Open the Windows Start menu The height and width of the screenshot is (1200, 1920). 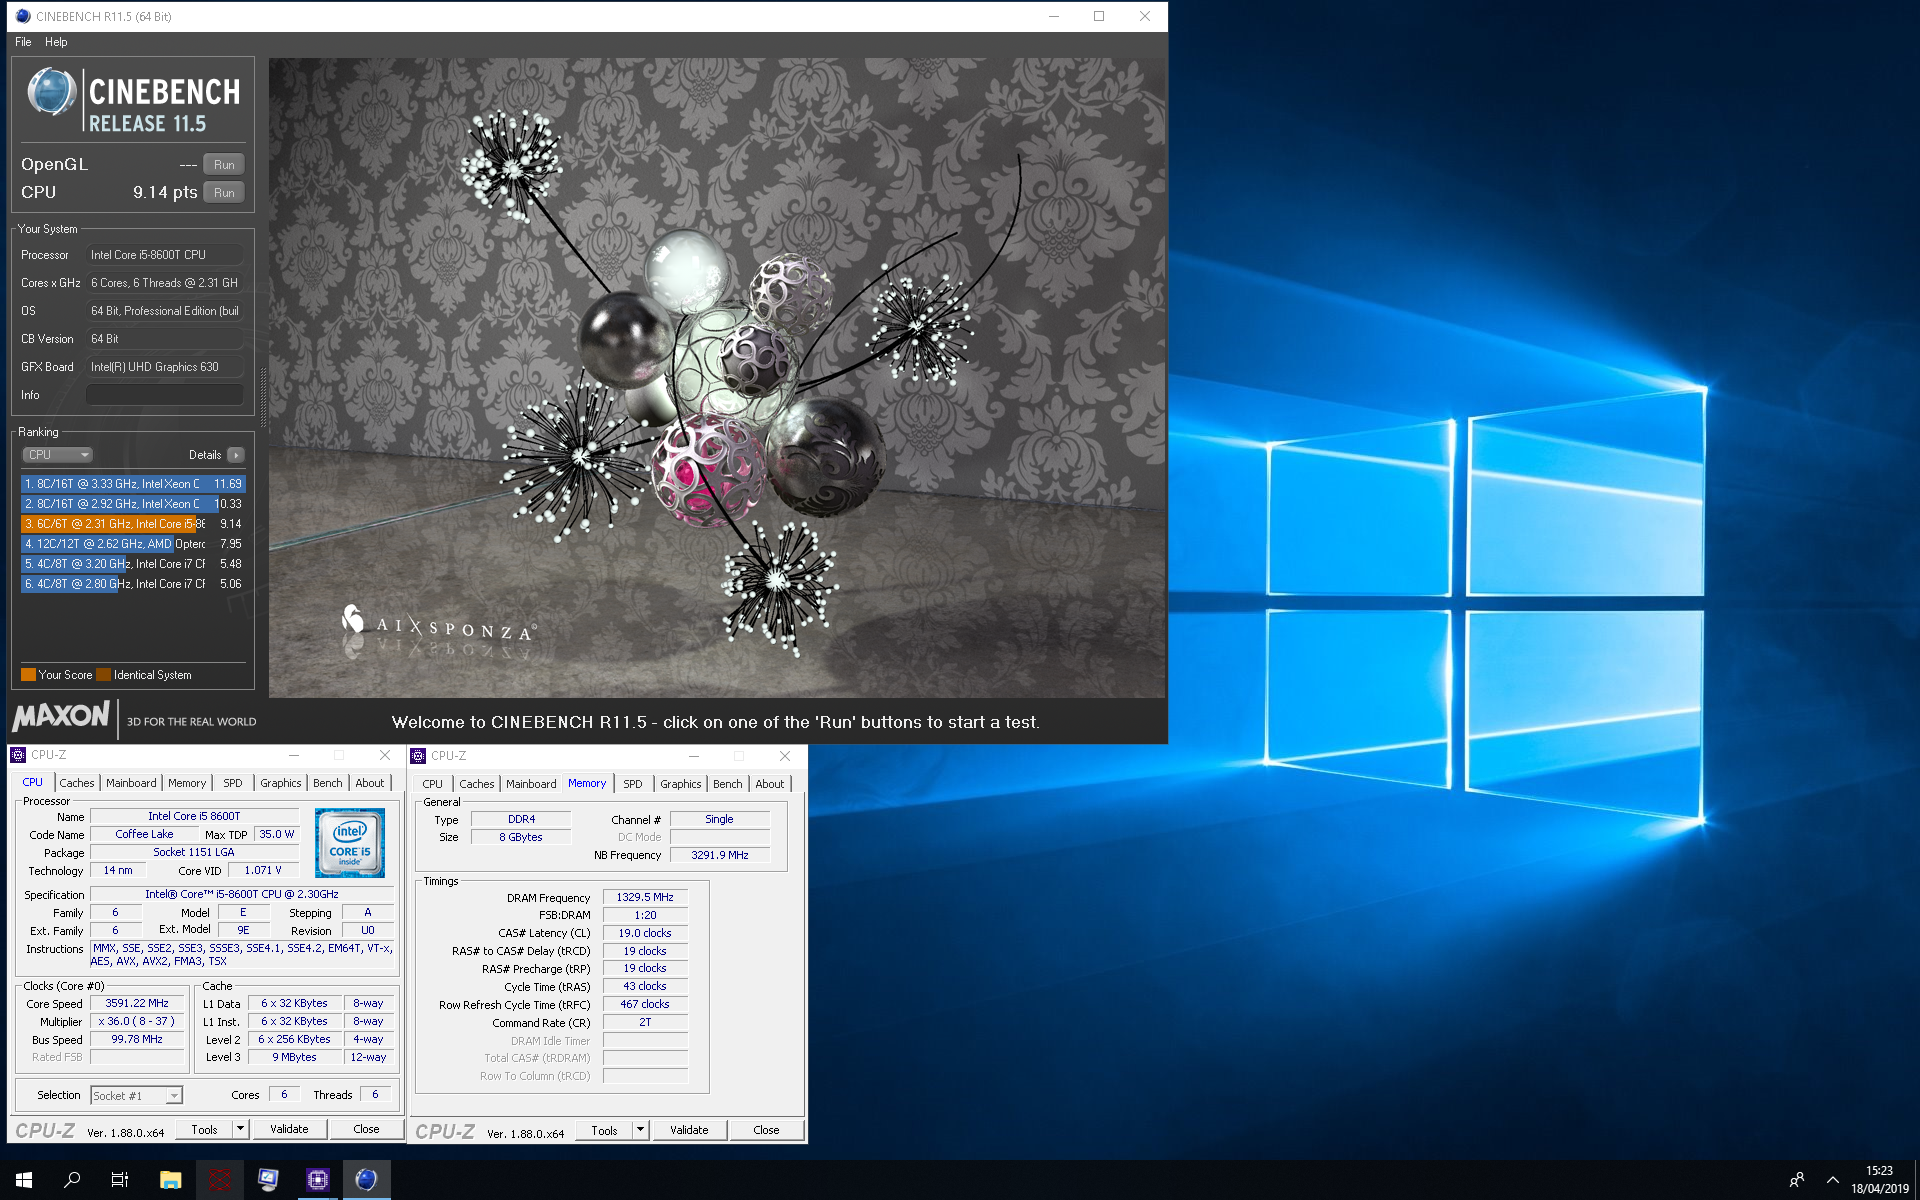point(24,1180)
